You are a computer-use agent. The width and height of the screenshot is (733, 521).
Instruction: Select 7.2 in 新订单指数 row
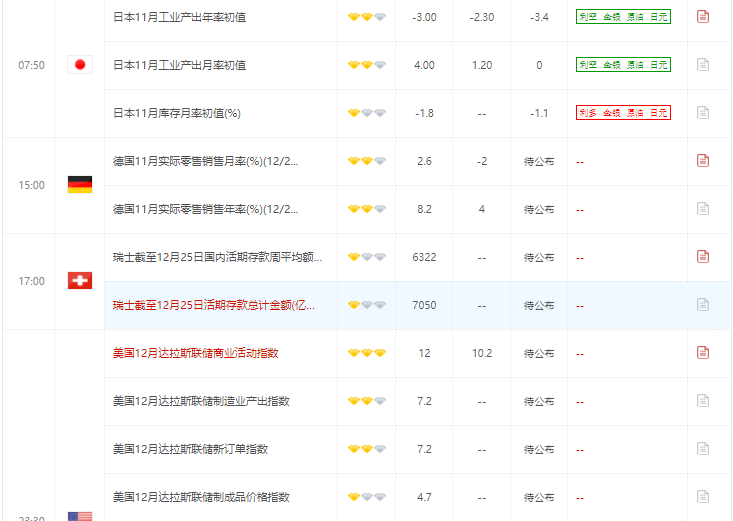point(424,449)
